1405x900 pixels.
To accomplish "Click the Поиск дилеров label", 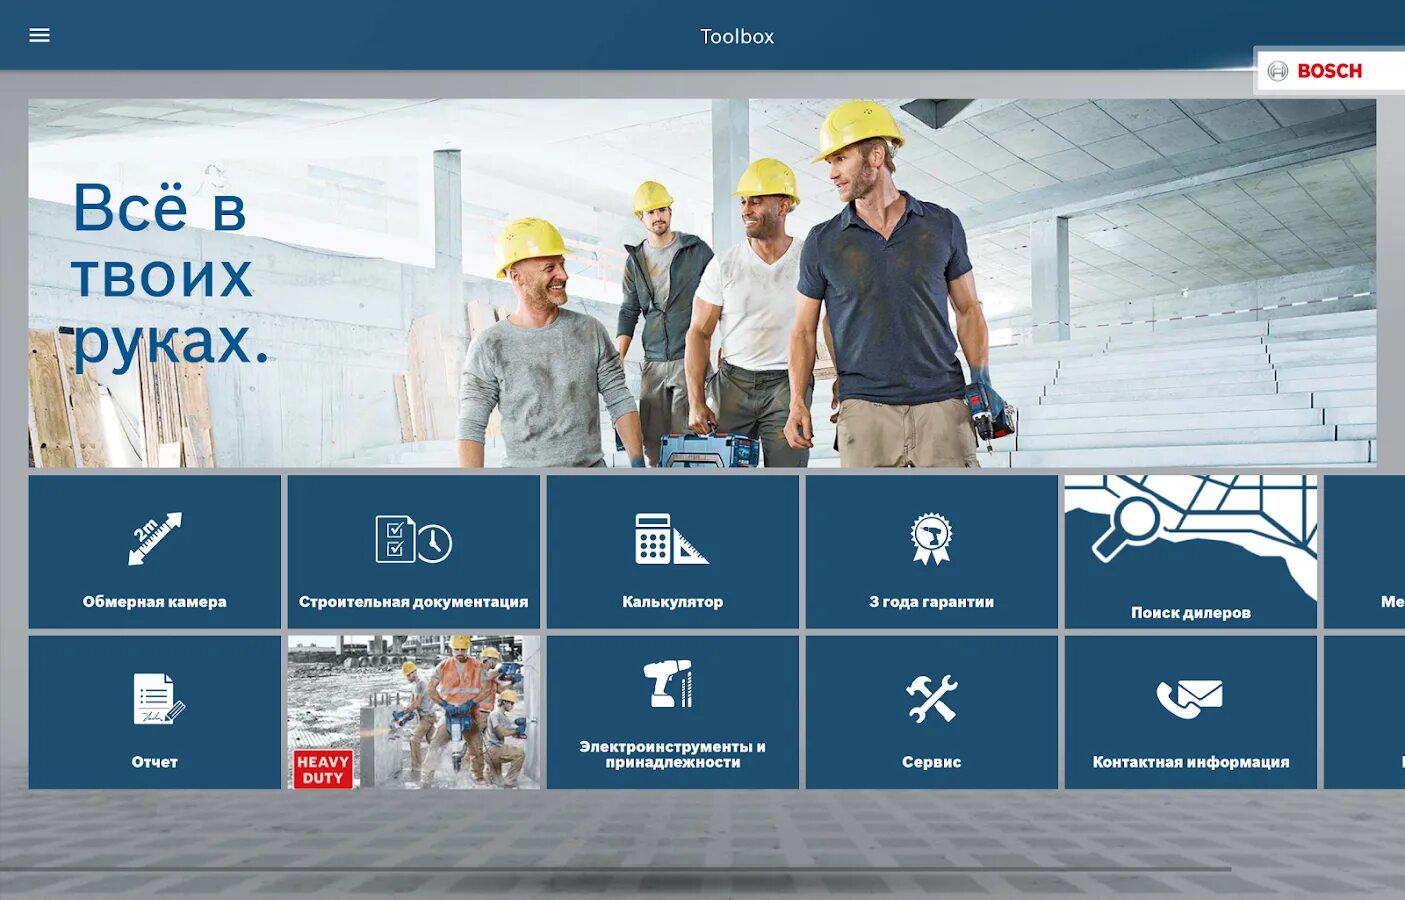I will click(1191, 613).
